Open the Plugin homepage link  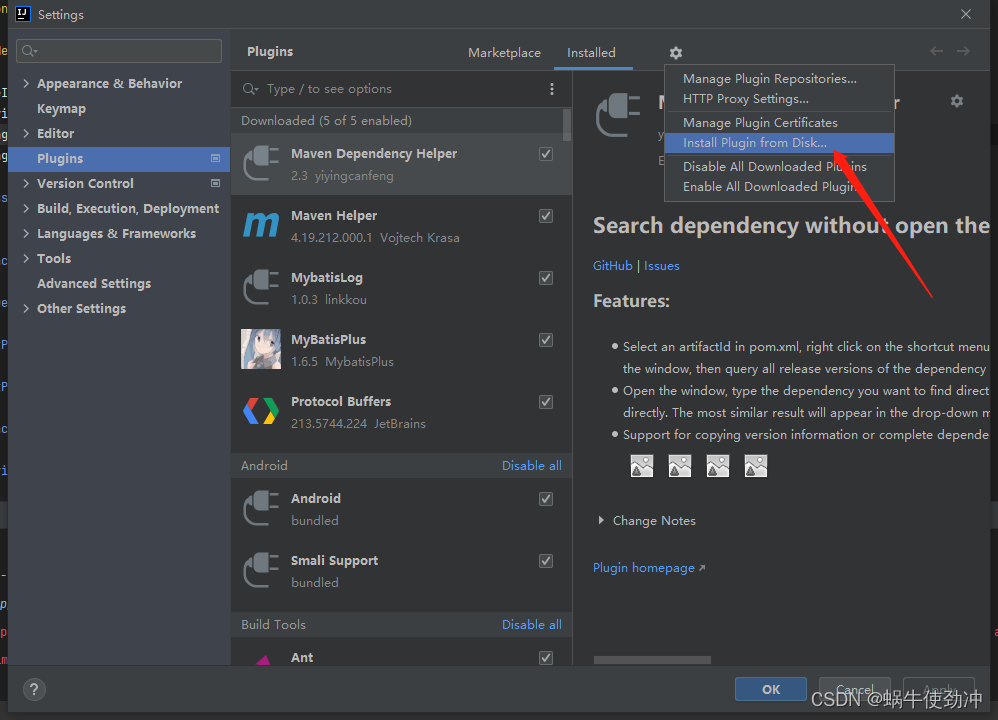(649, 568)
